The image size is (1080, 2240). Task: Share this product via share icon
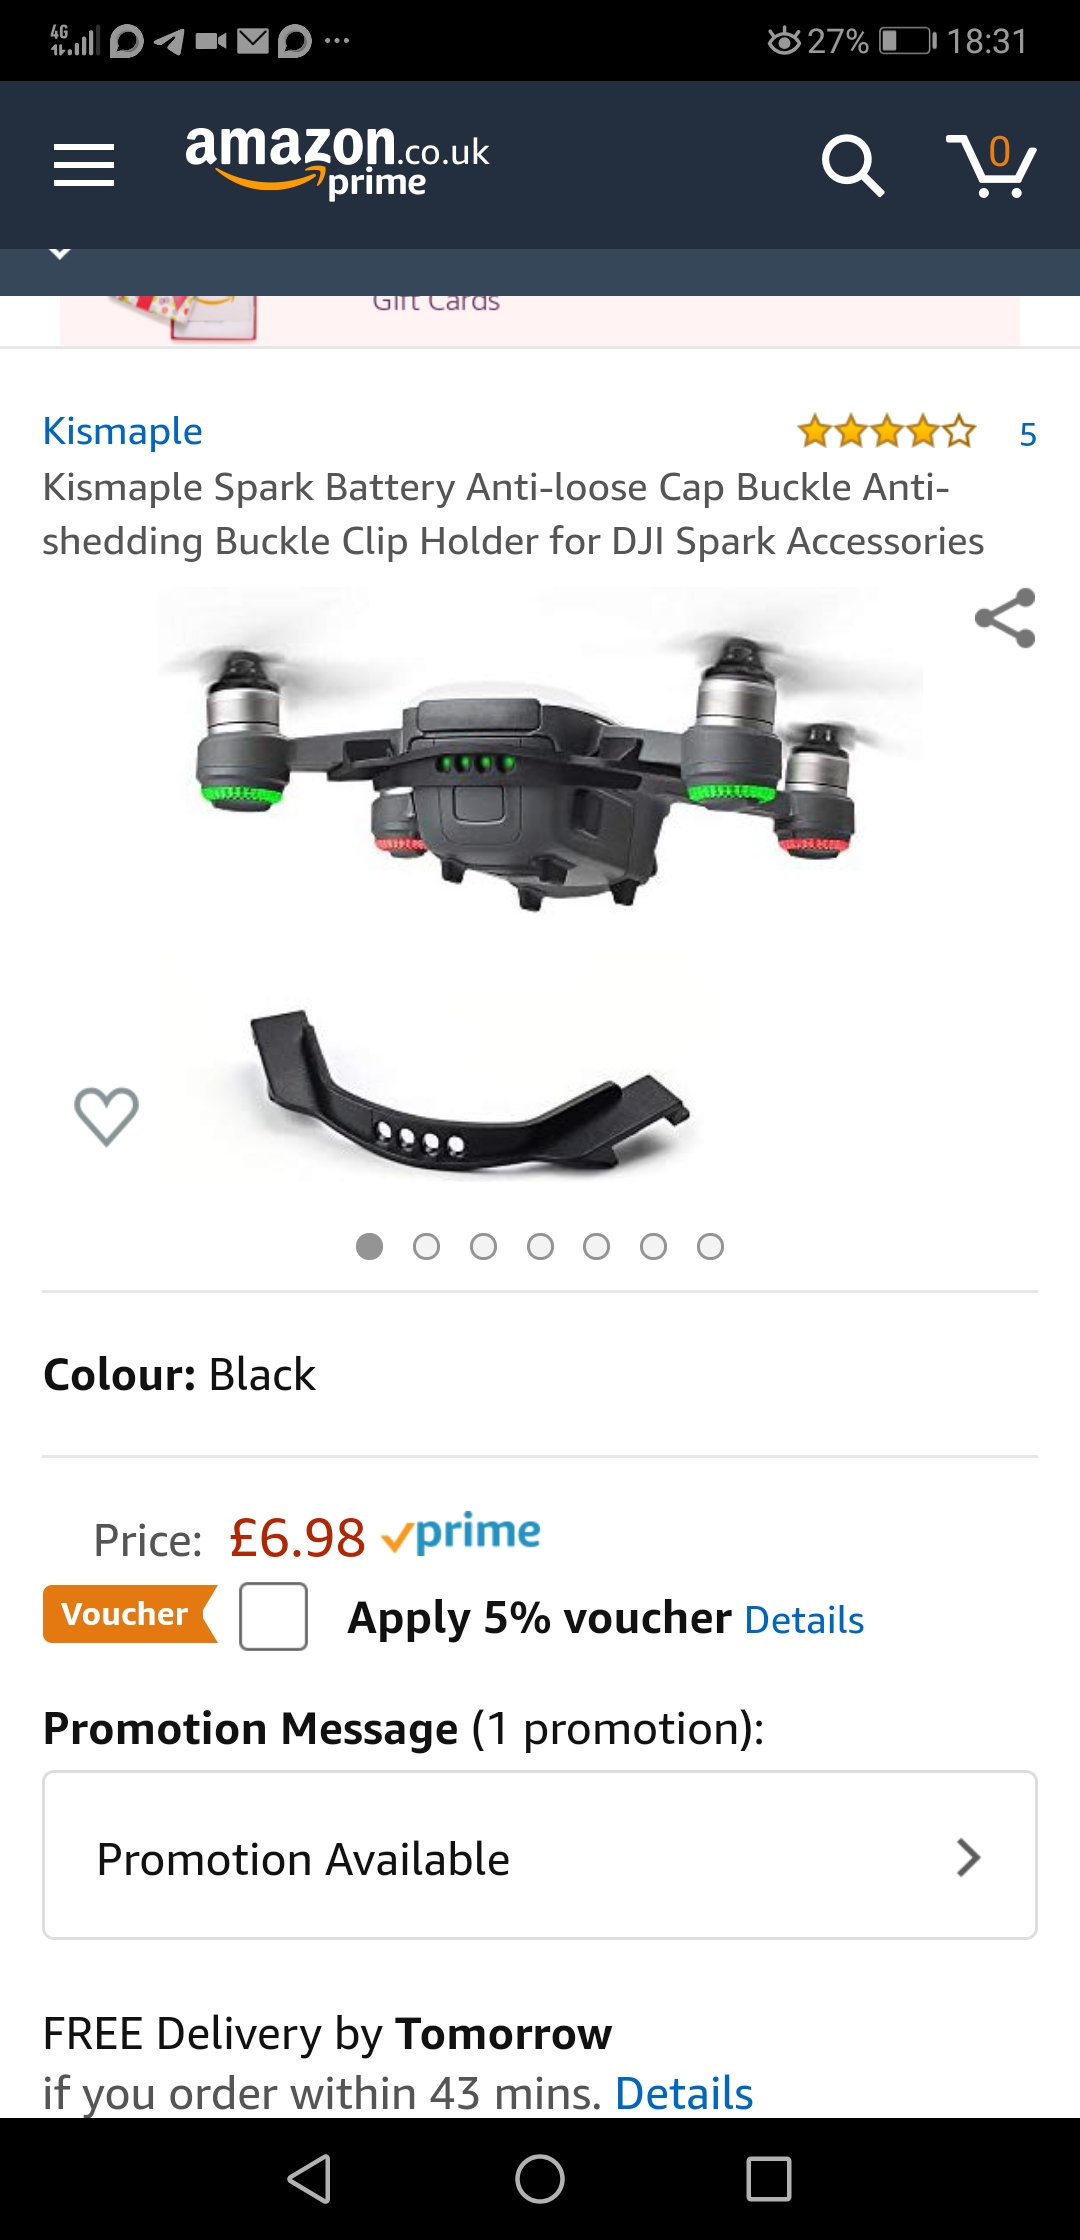[1005, 618]
